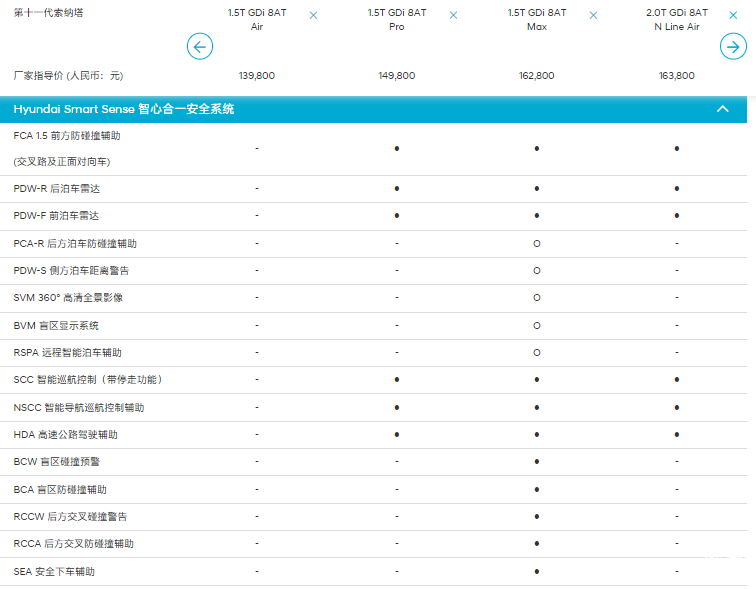This screenshot has height=589, width=756.
Task: Click the optional circle for PCA-R under Max
Action: [x=537, y=243]
